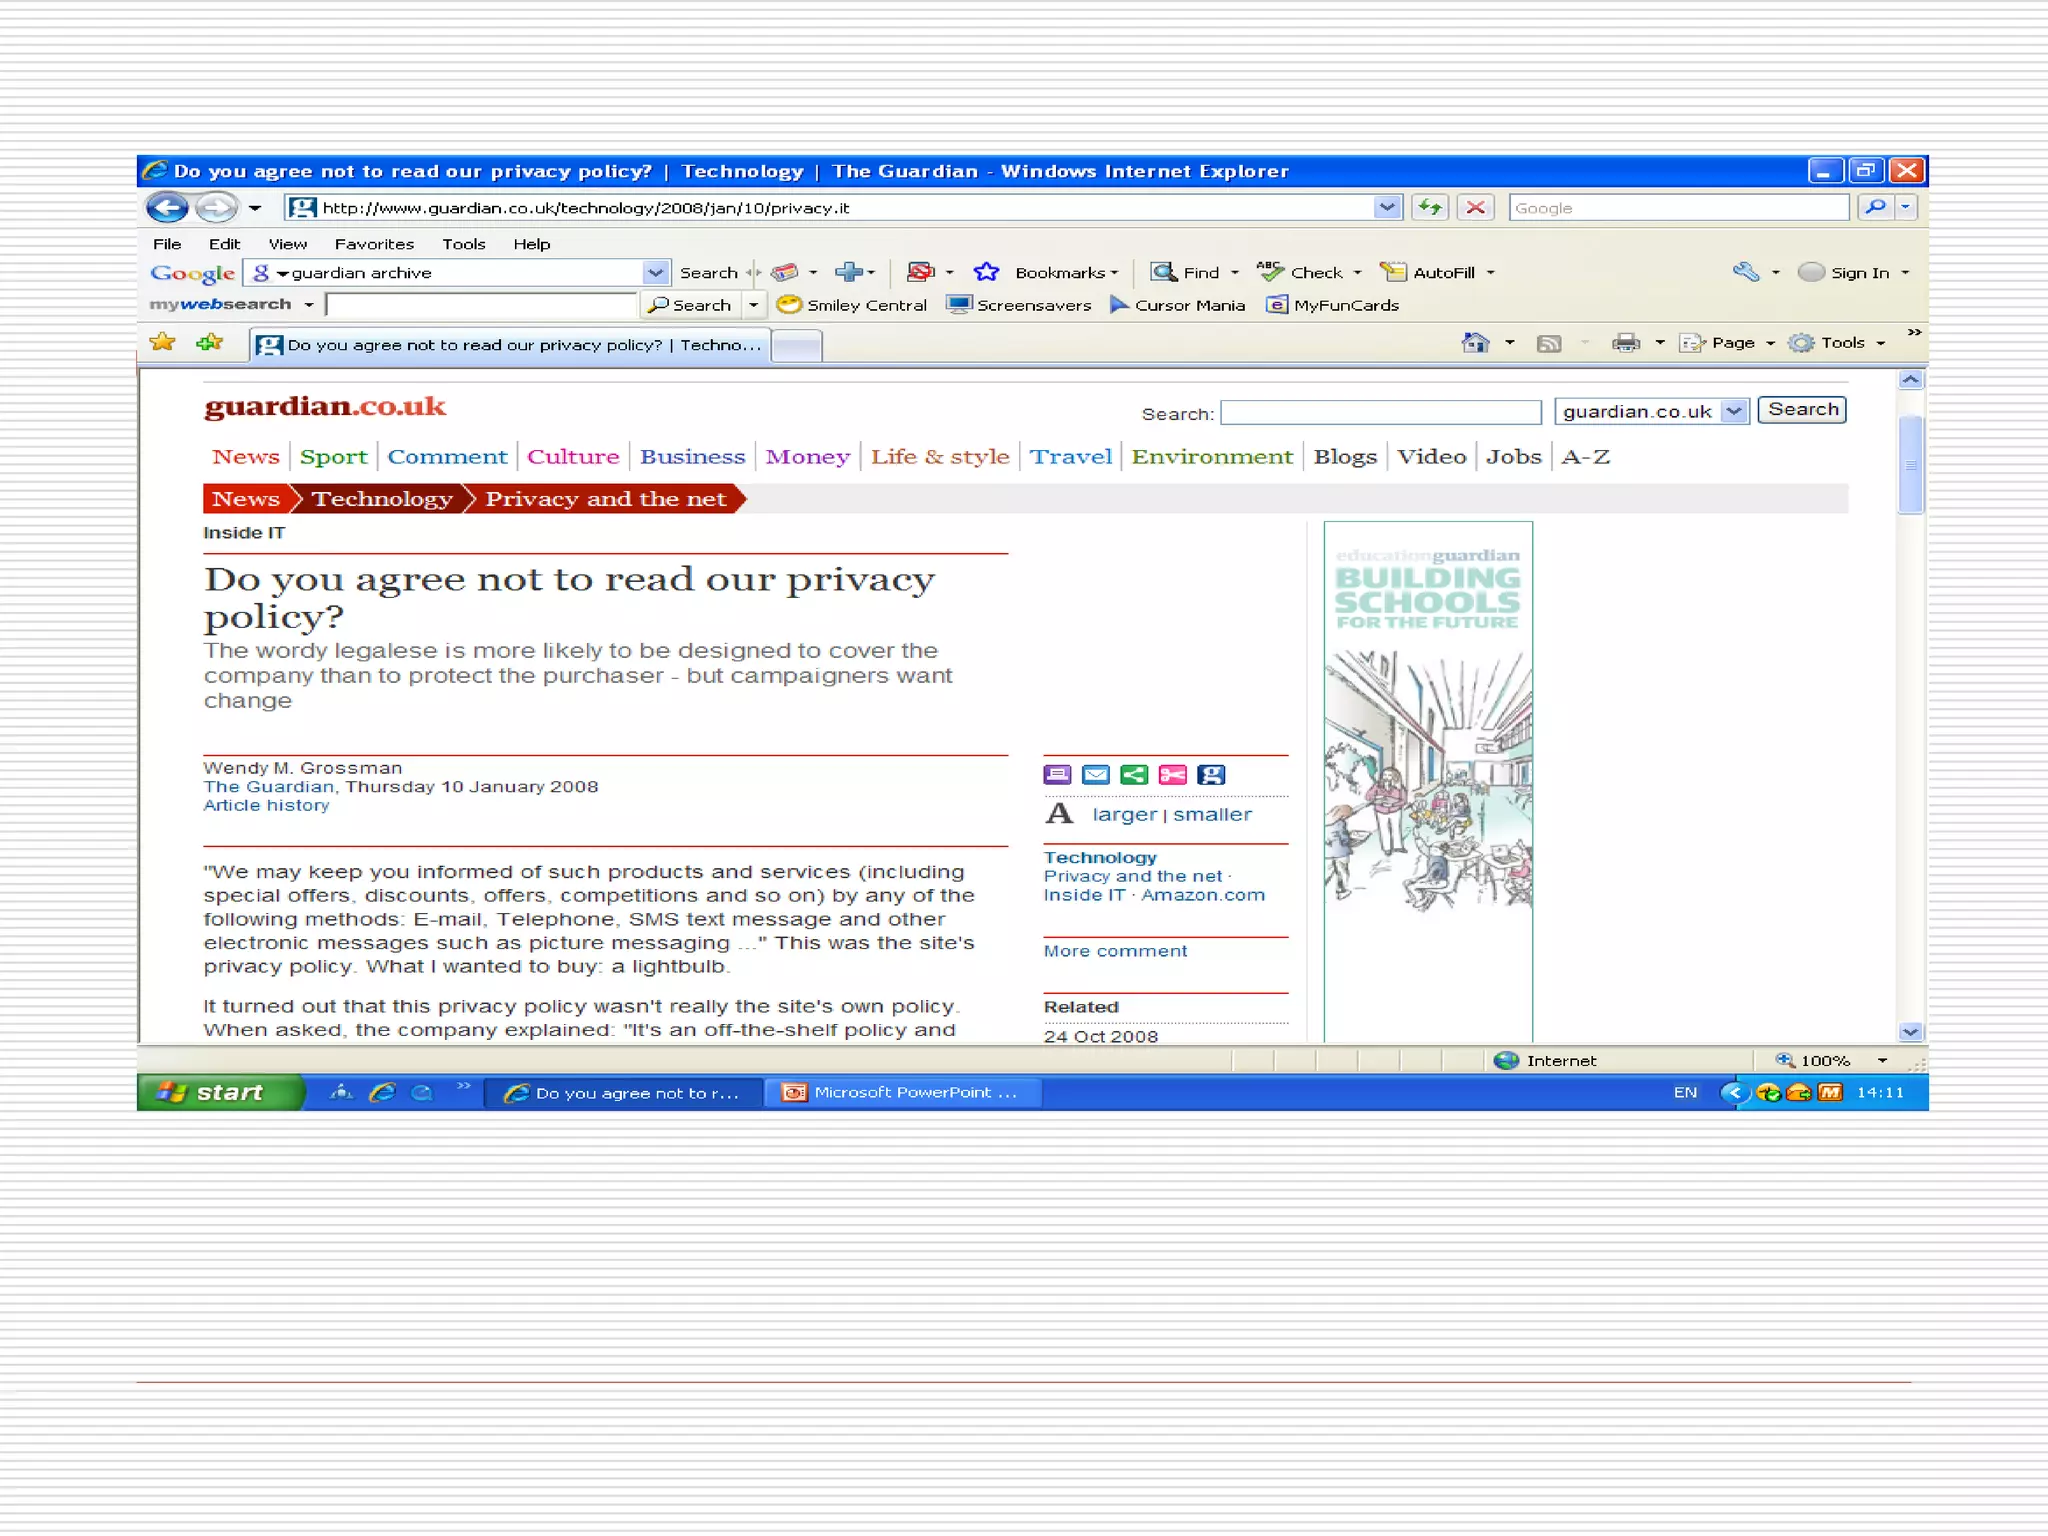Click the larger text size link
The height and width of the screenshot is (1536, 2048).
pos(1124,815)
